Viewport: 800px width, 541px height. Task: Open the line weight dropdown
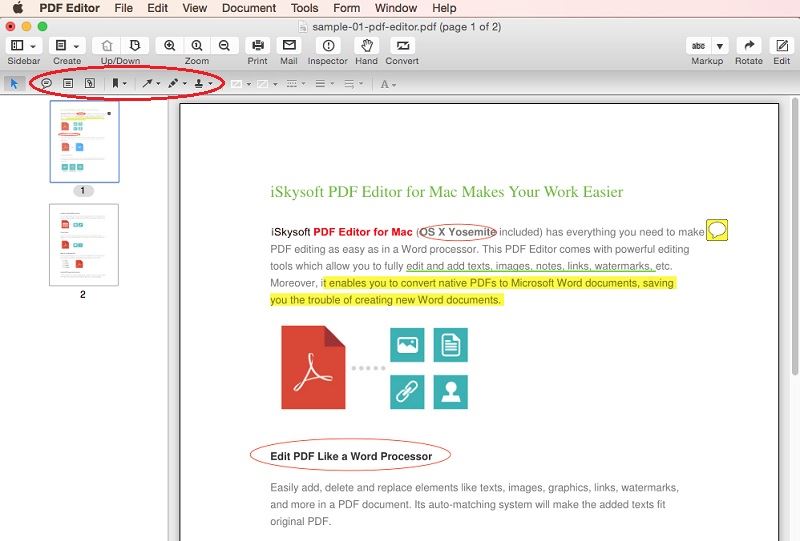[x=324, y=84]
